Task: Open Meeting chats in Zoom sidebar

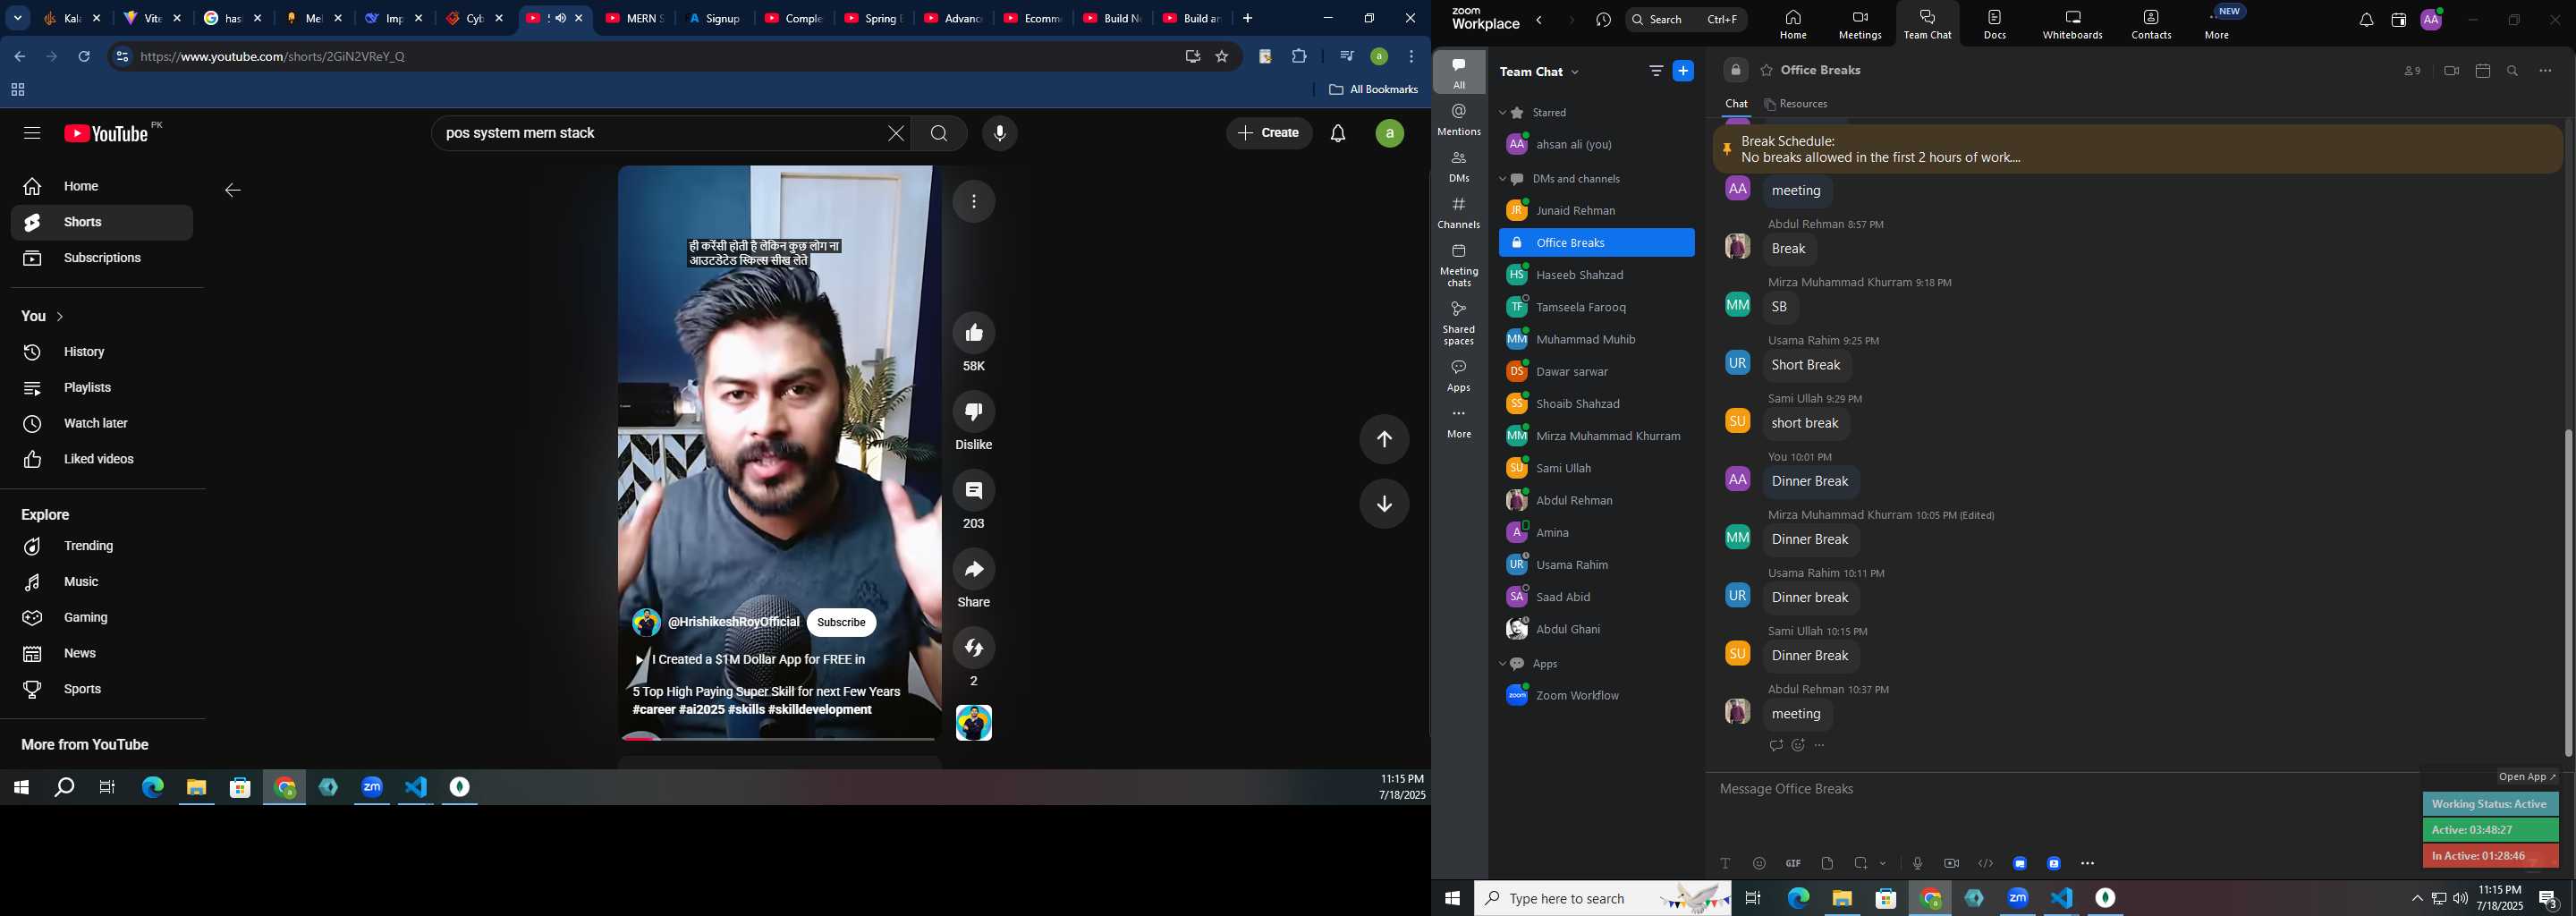Action: pyautogui.click(x=1459, y=265)
